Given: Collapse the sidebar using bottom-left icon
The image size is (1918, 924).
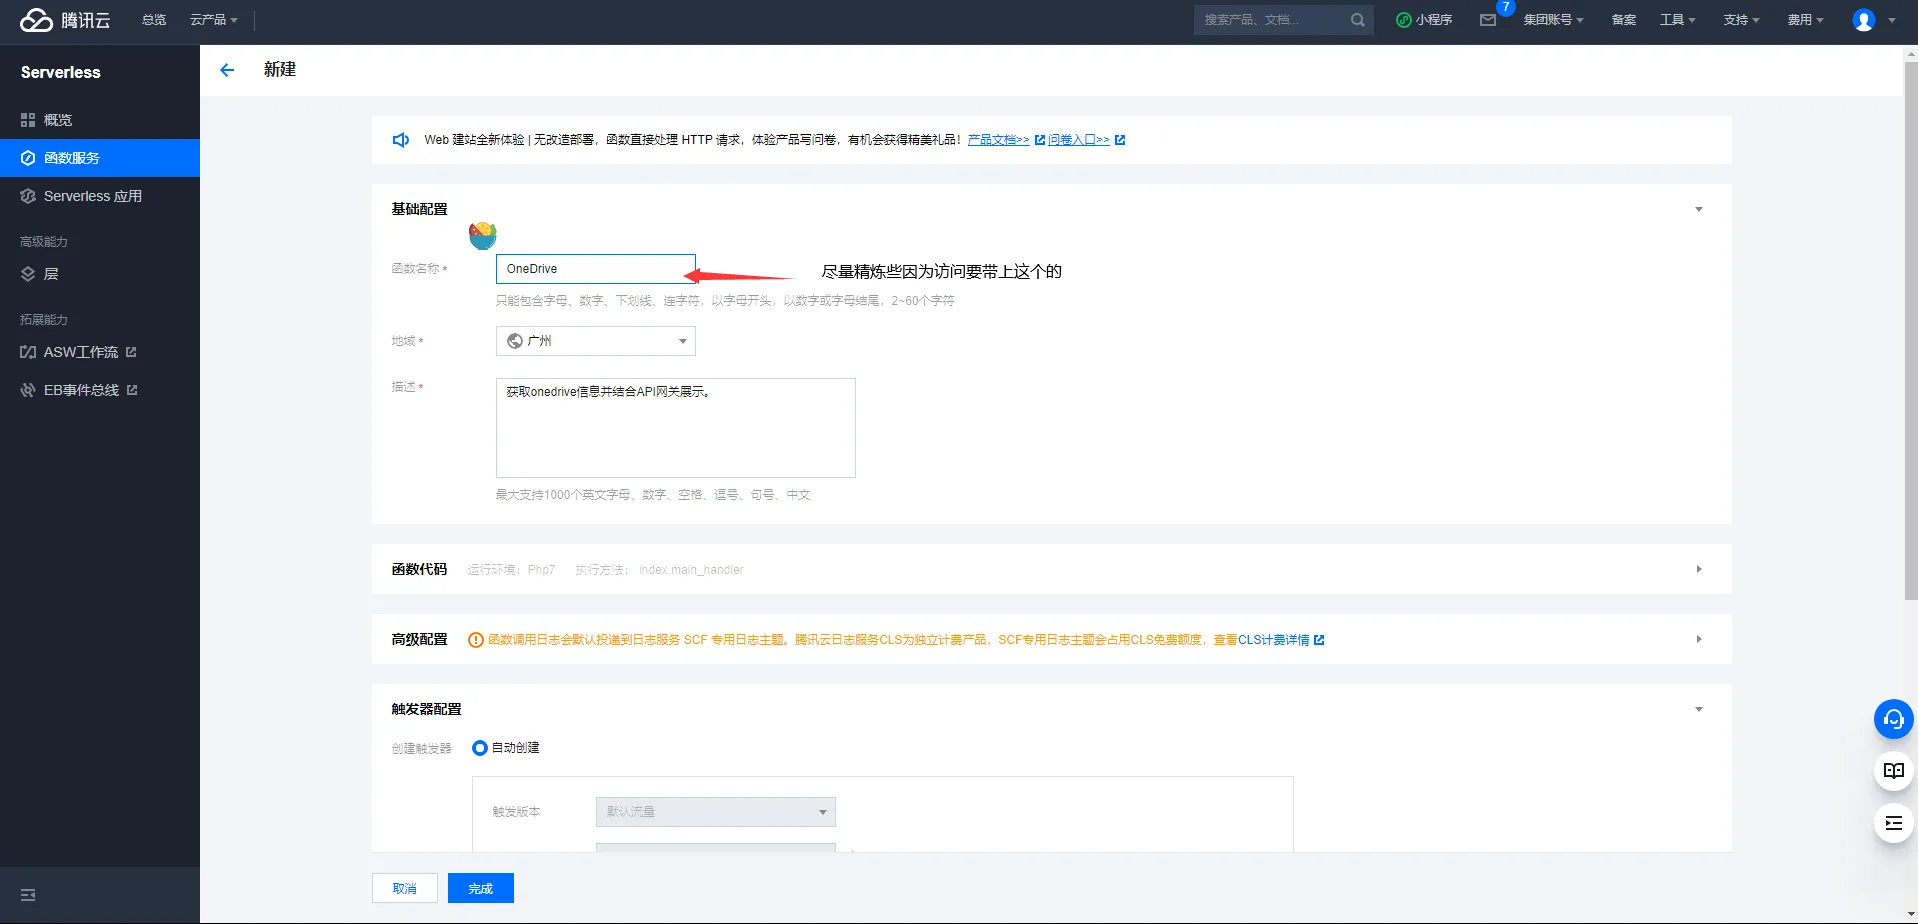Looking at the screenshot, I should 28,895.
